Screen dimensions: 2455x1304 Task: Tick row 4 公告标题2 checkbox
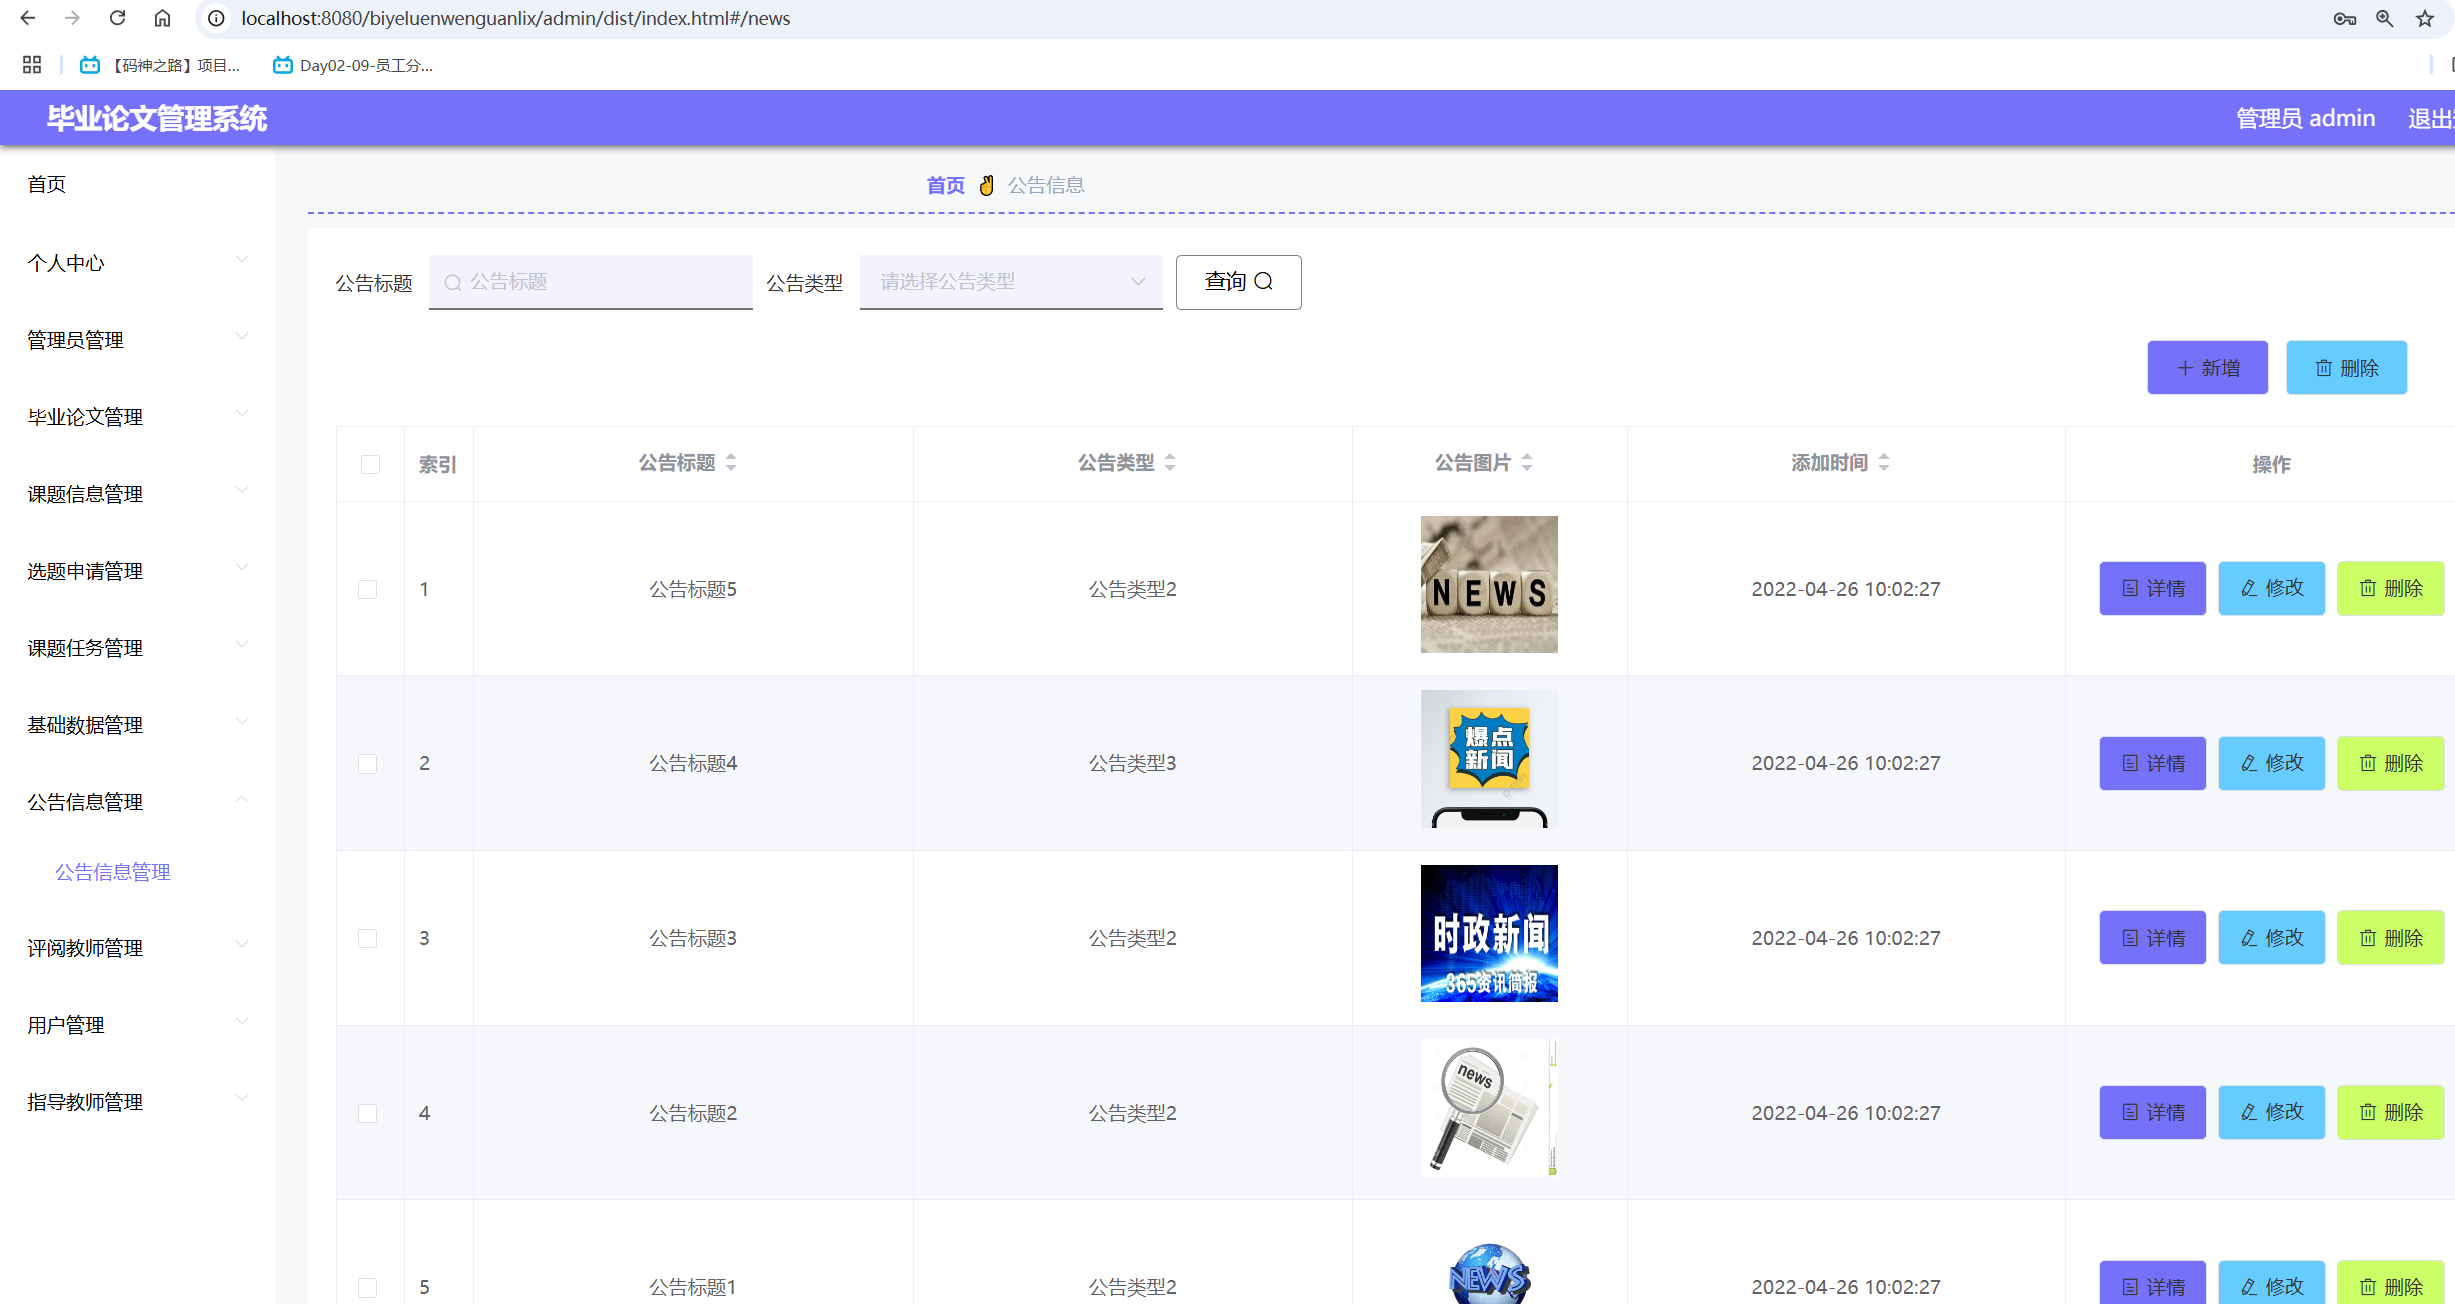(x=368, y=1113)
